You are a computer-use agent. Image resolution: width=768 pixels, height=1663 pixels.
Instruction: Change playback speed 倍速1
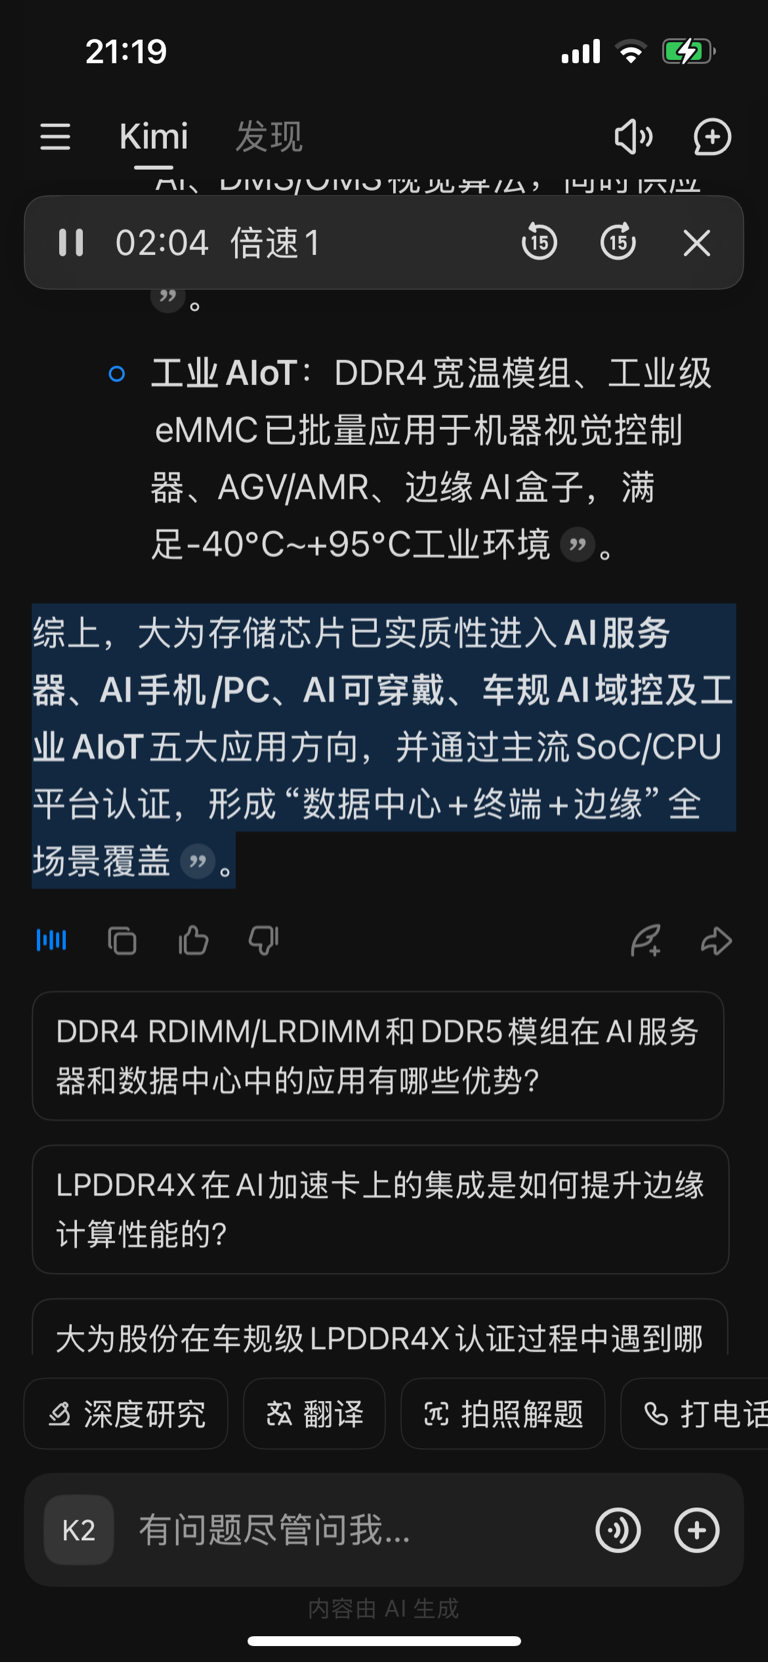coord(275,243)
